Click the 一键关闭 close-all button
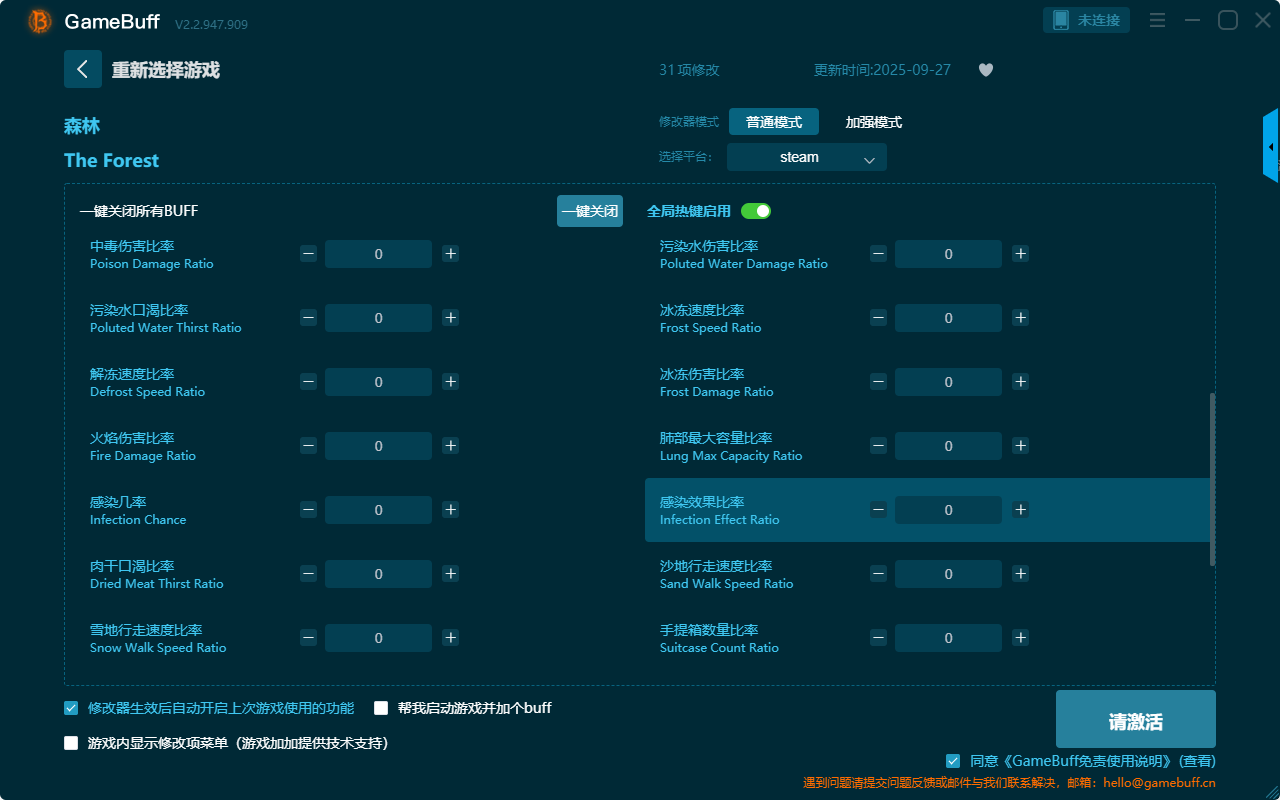This screenshot has width=1280, height=800. (x=589, y=211)
